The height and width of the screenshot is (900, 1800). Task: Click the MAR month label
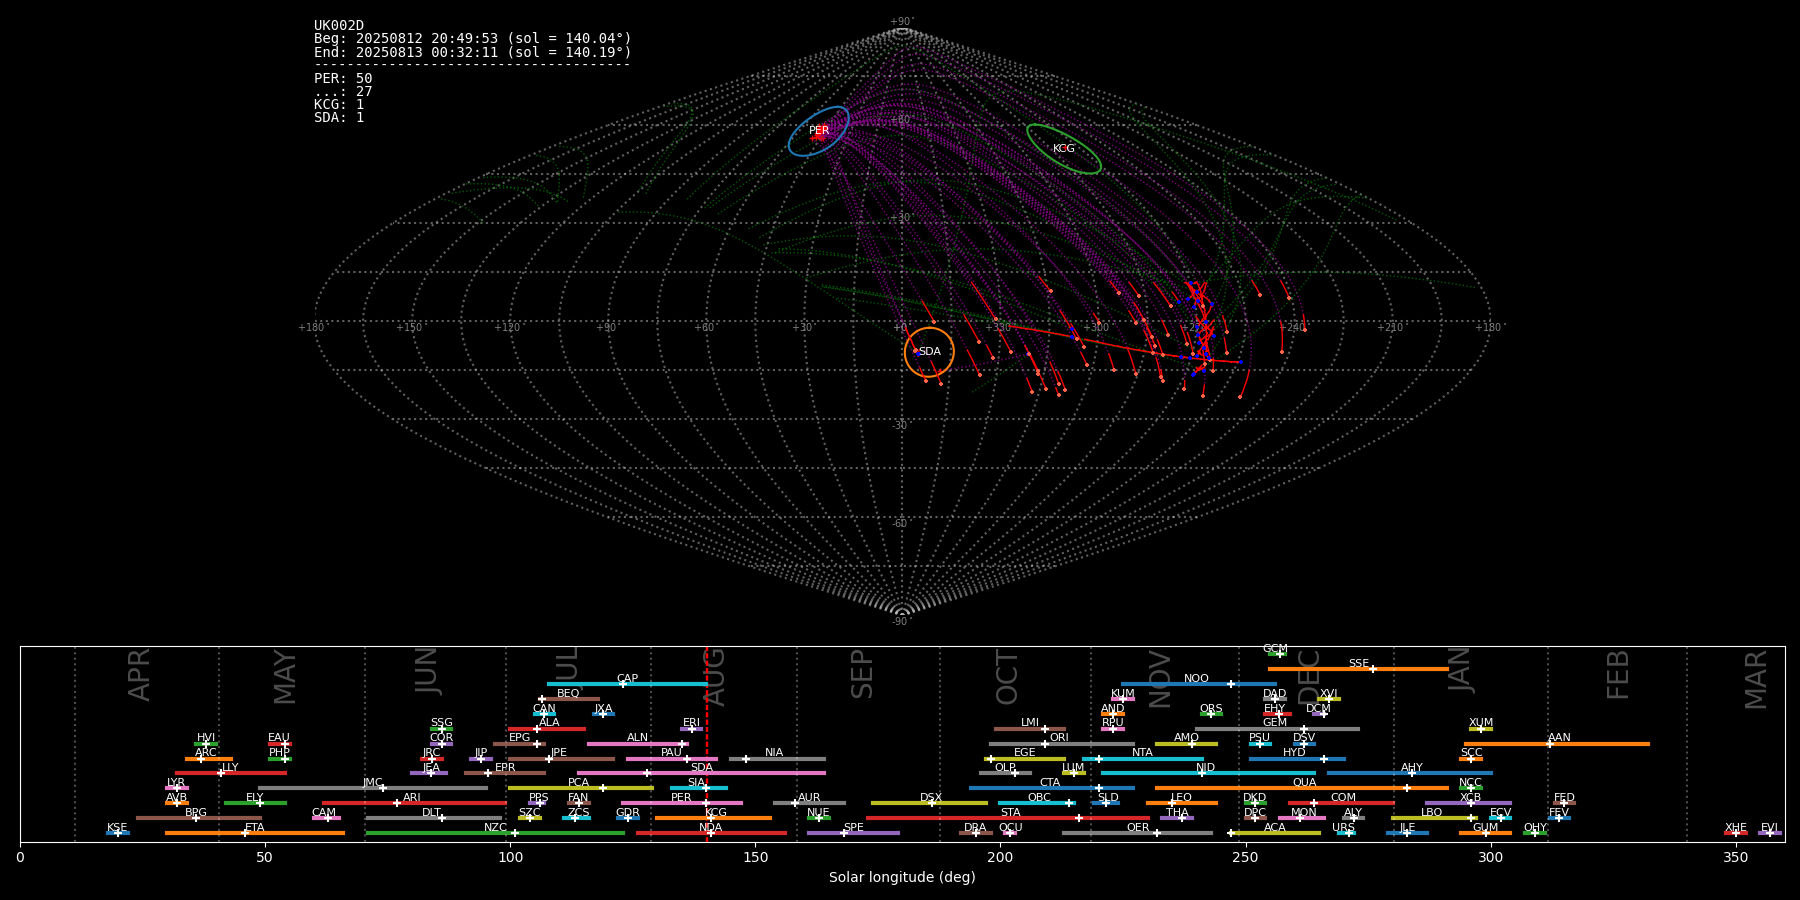point(1756,680)
